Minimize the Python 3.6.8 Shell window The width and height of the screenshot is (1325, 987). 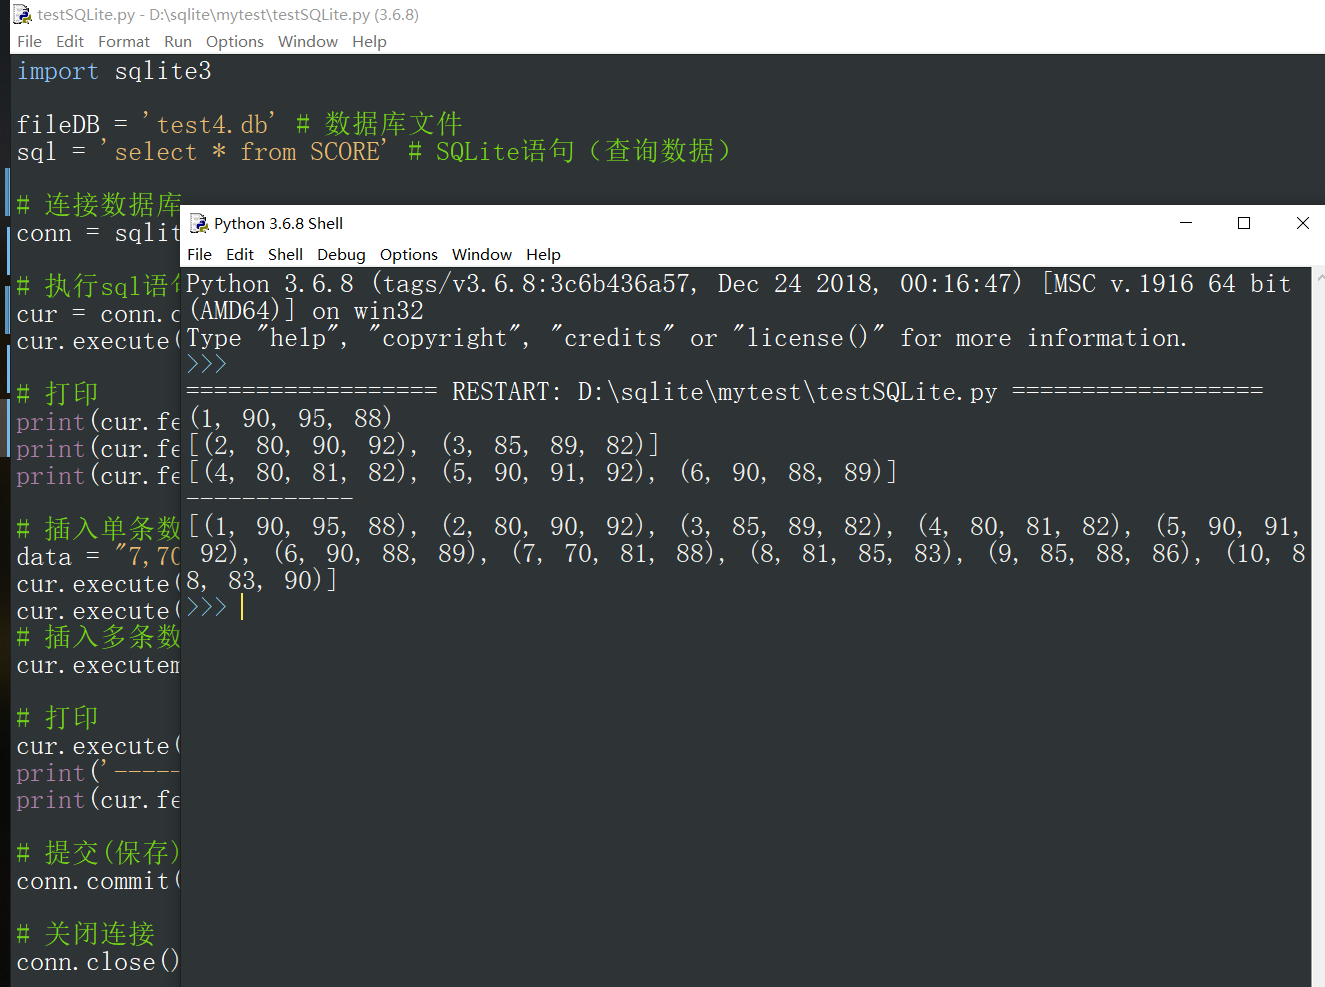[x=1186, y=223]
